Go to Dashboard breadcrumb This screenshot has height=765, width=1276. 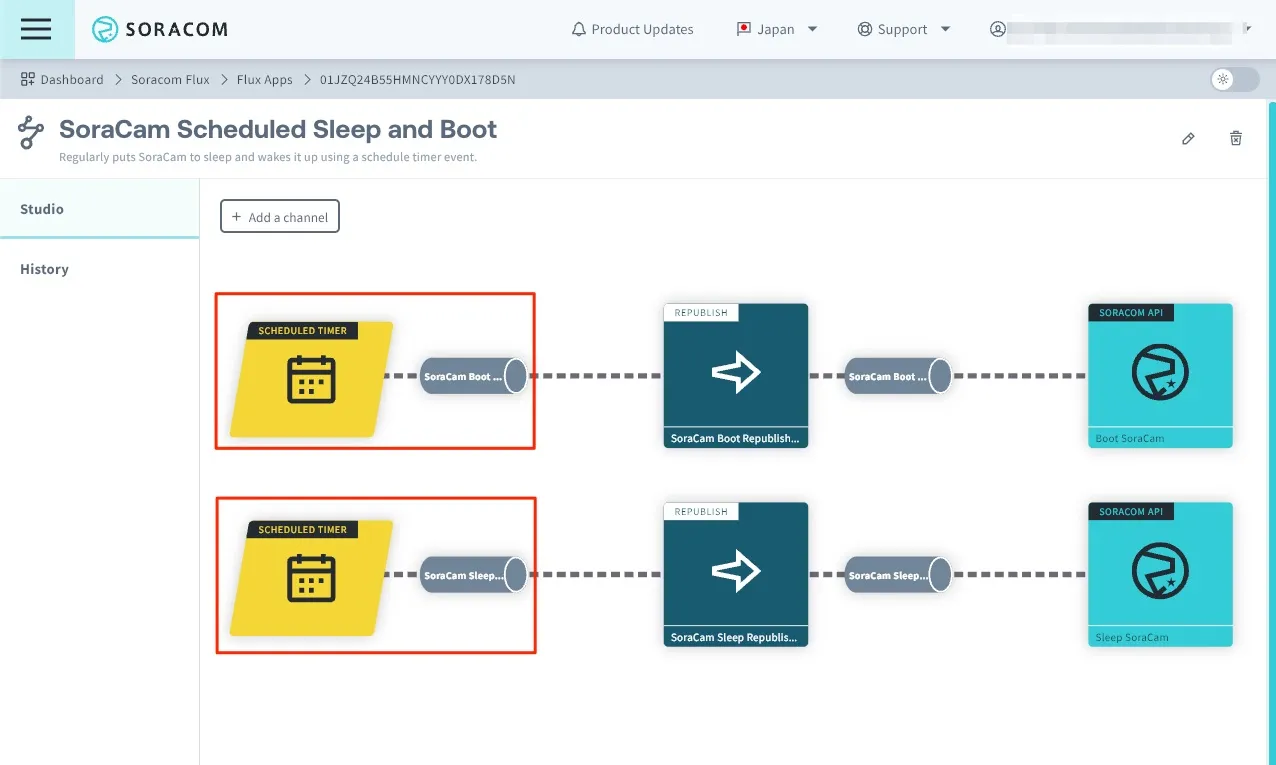tap(62, 79)
